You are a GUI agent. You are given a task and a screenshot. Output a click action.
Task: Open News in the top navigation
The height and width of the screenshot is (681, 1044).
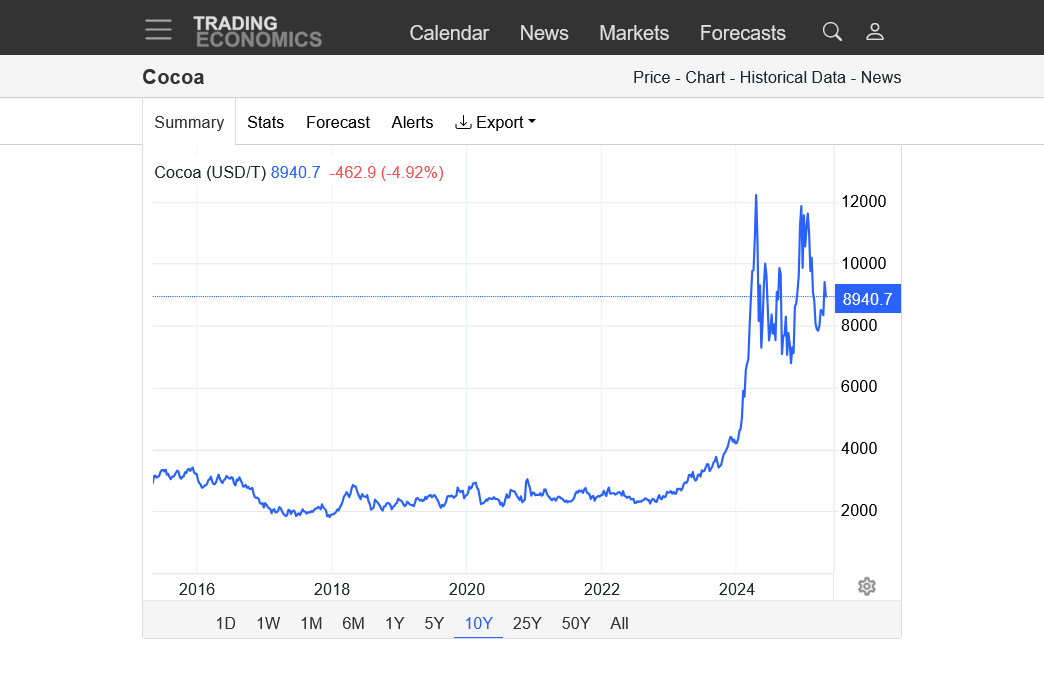(x=544, y=33)
